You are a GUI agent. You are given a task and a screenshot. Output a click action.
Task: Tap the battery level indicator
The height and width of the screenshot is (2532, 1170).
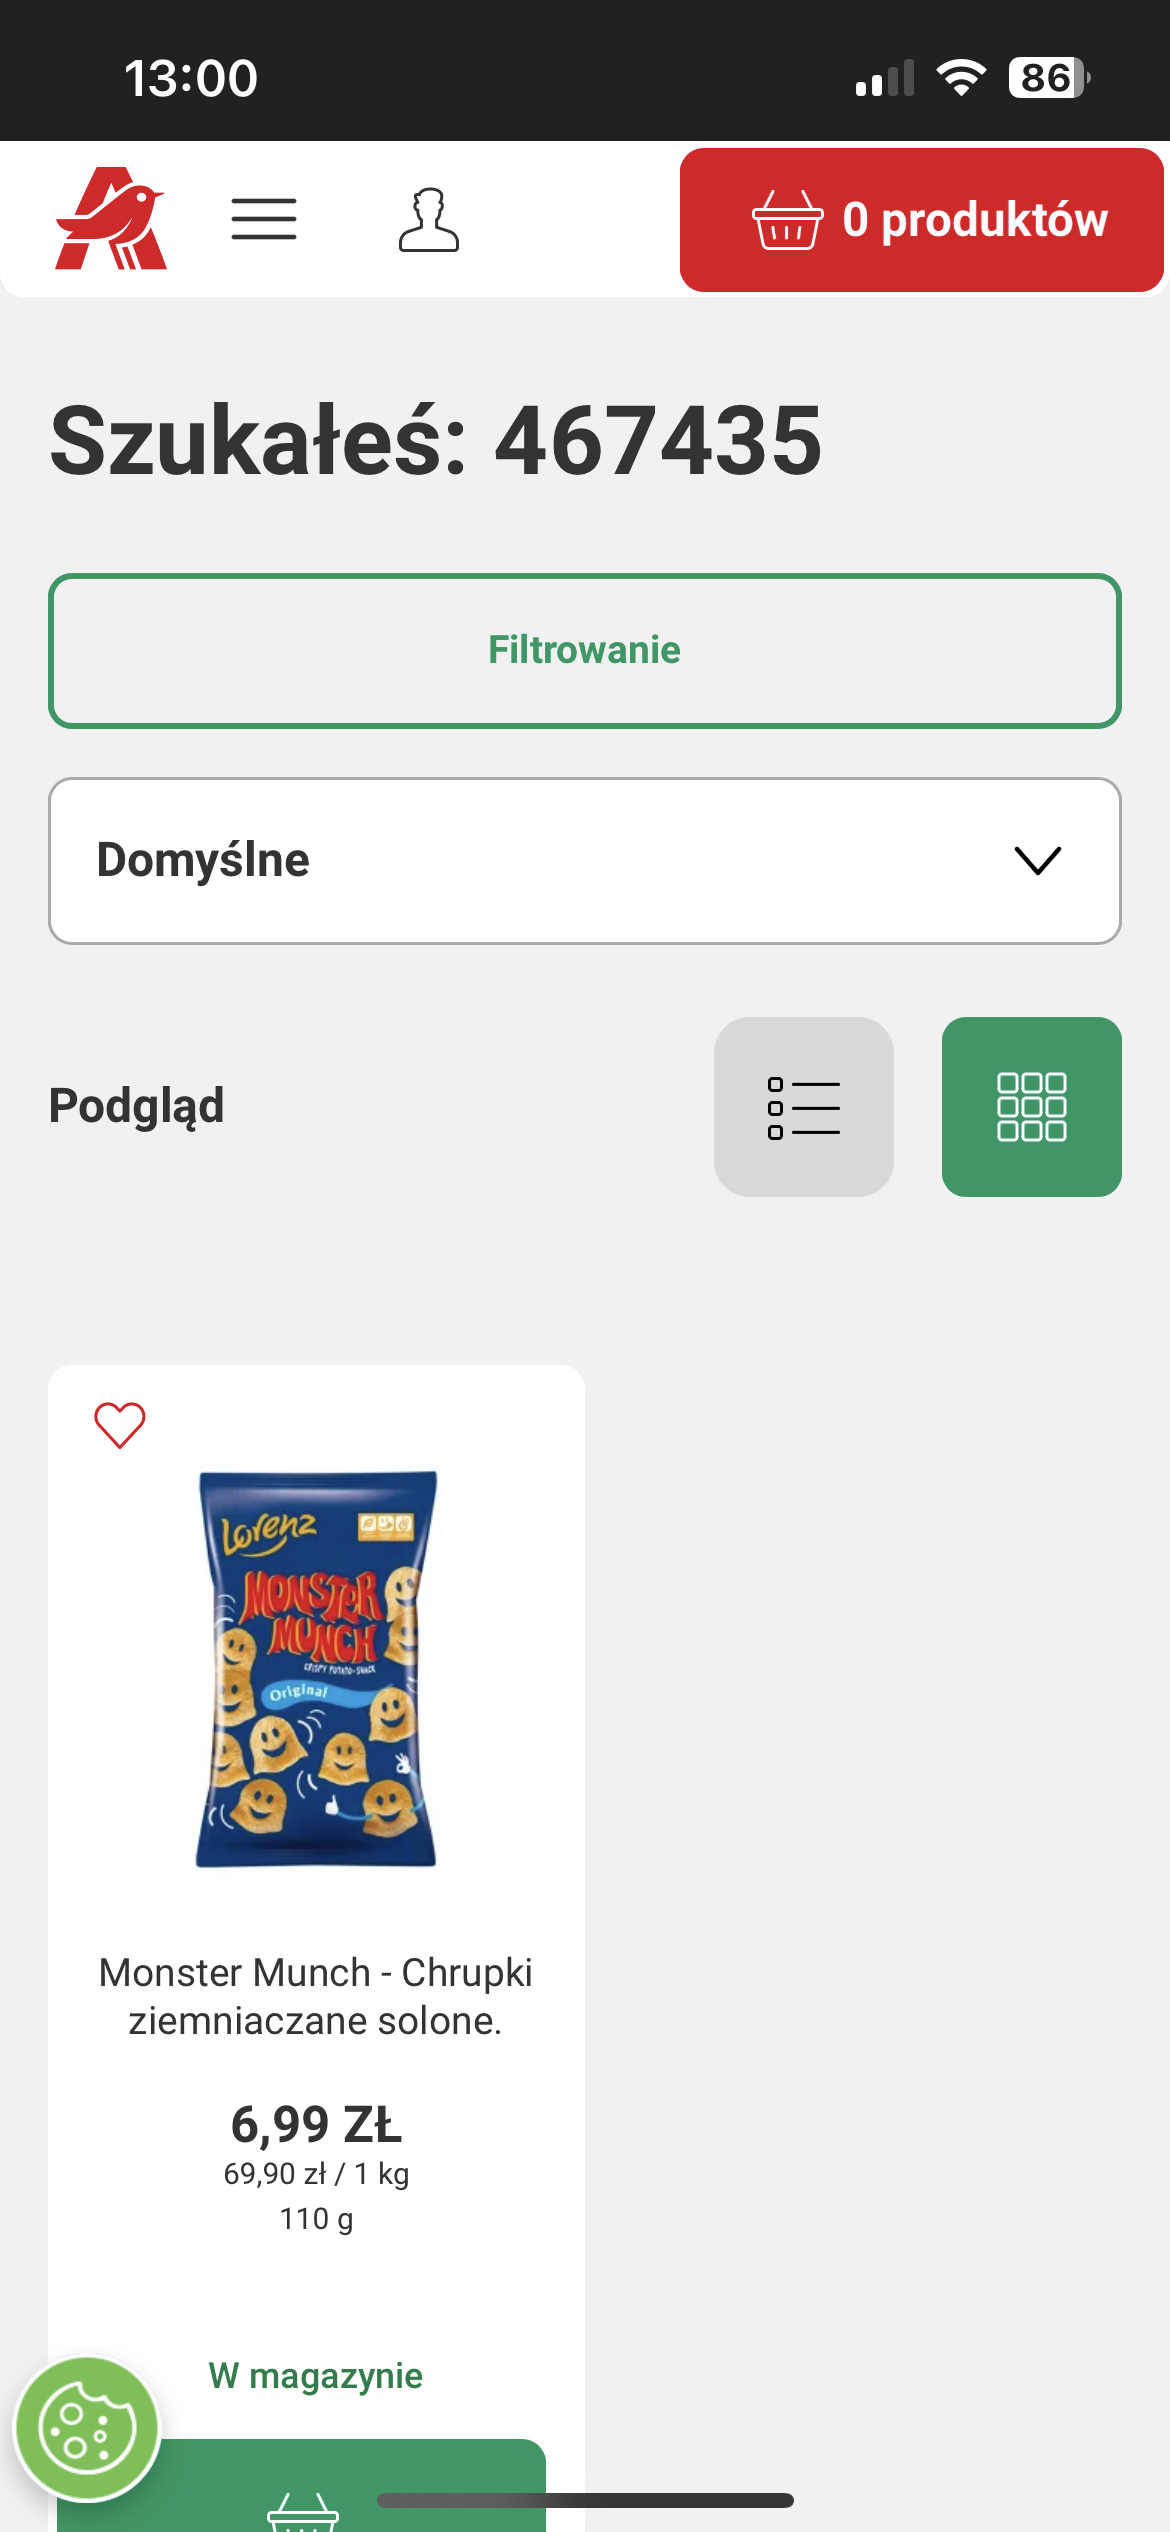click(1048, 78)
